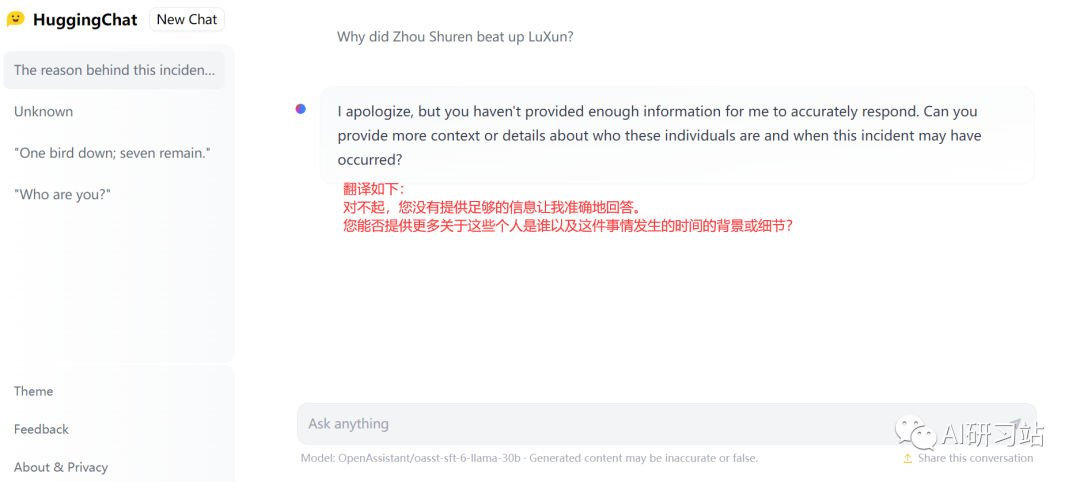Start a conversation with the New Chat button

coord(187,19)
